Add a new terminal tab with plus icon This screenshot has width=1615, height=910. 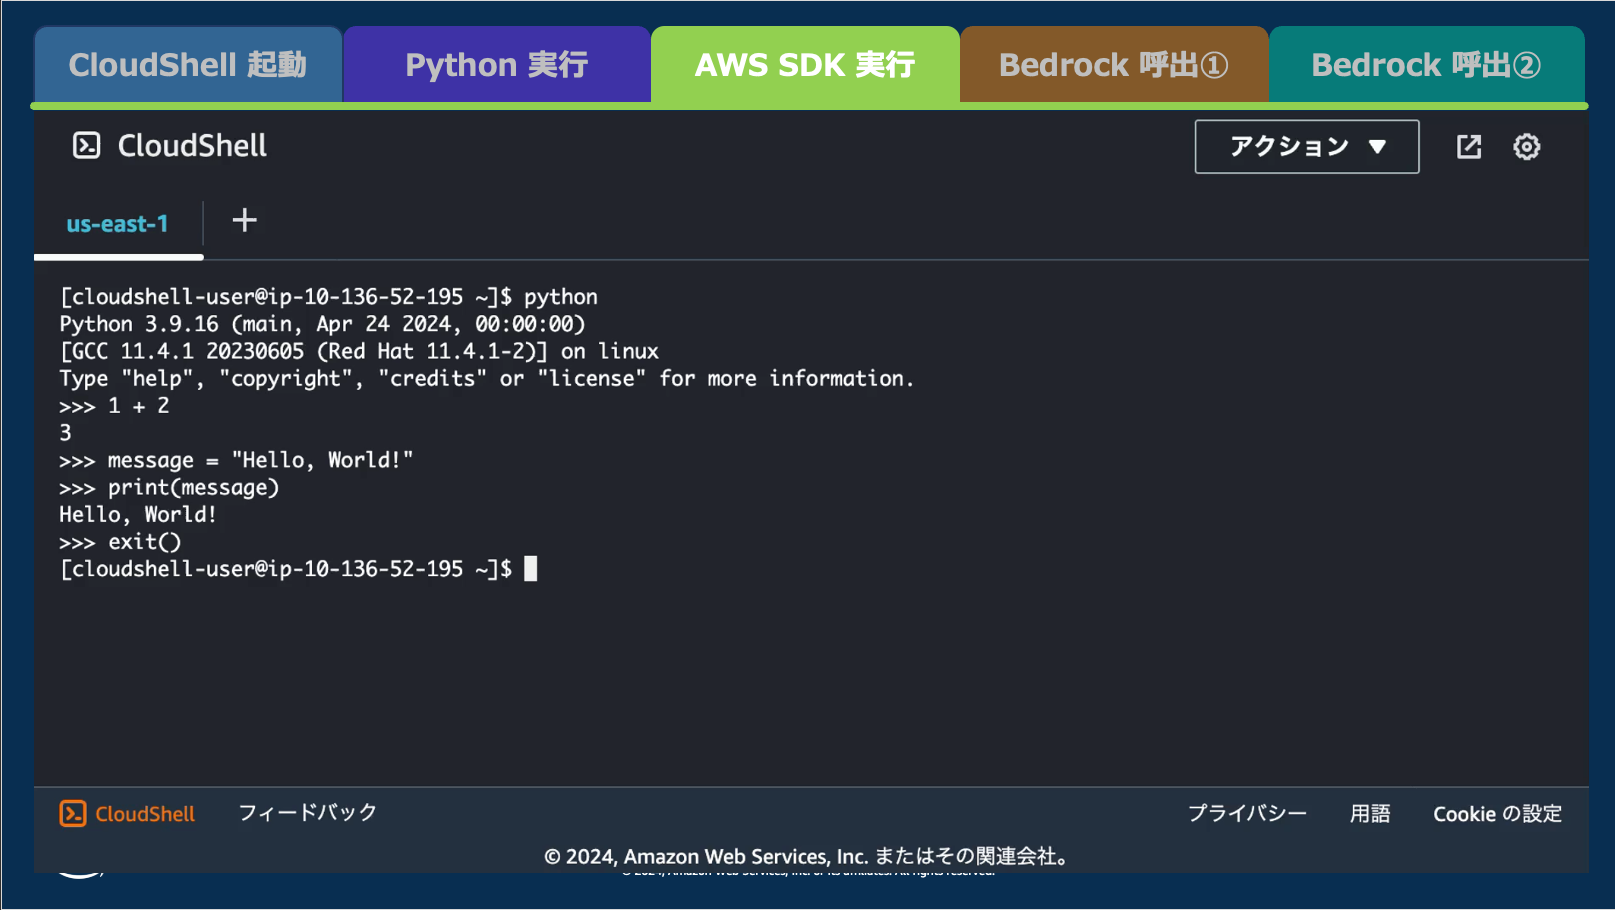click(245, 220)
